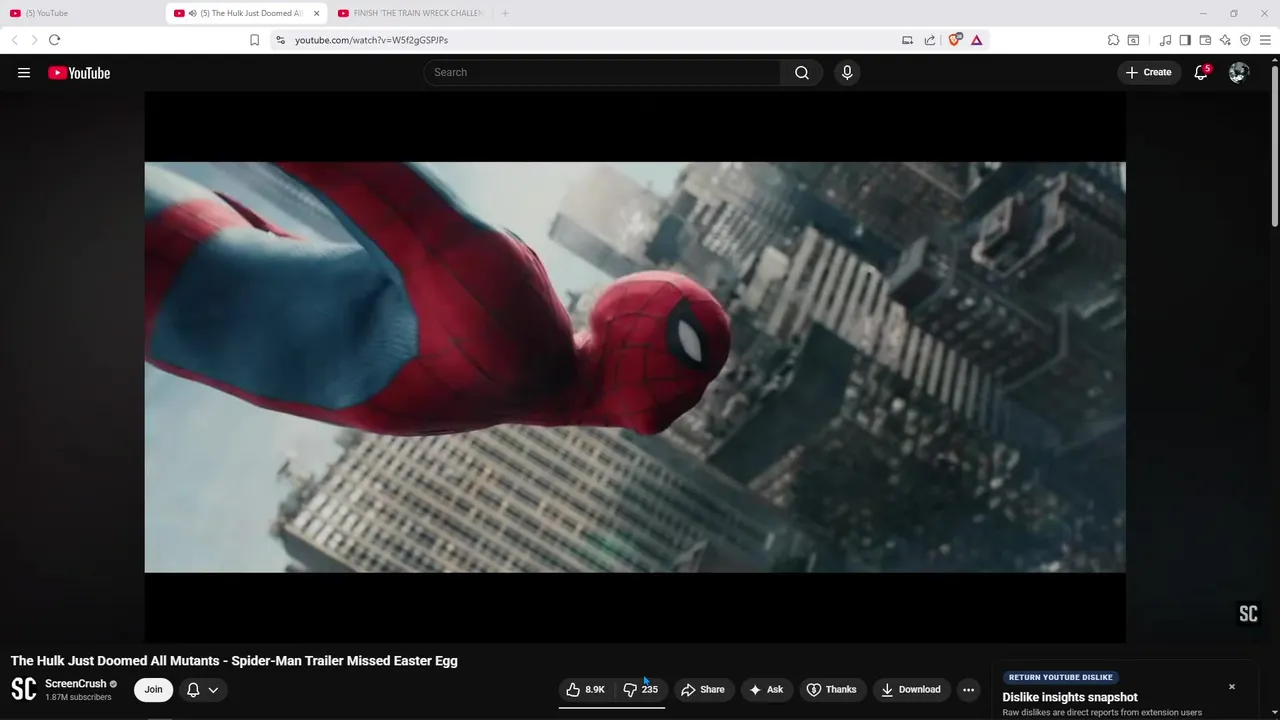Close the Hulk Just Doomed tab
Screen dimensions: 1280x720
(317, 13)
